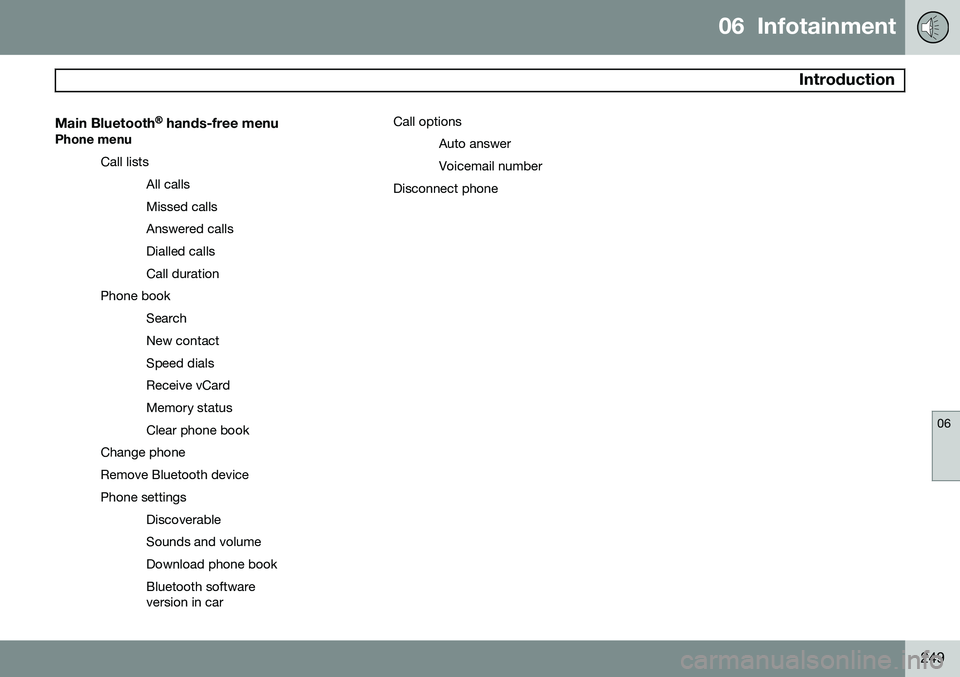This screenshot has width=960, height=677.
Task: Select Change phone menu item
Action: 143,452
